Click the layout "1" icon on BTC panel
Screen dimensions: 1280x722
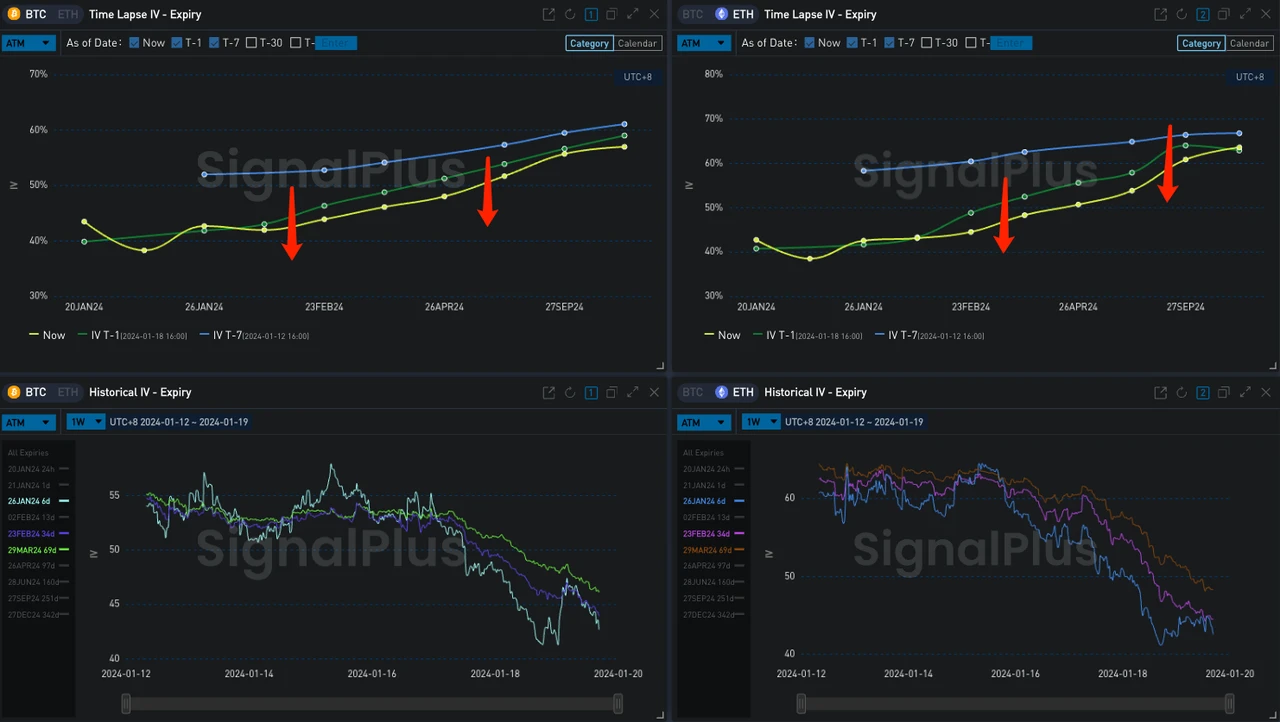[x=590, y=14]
